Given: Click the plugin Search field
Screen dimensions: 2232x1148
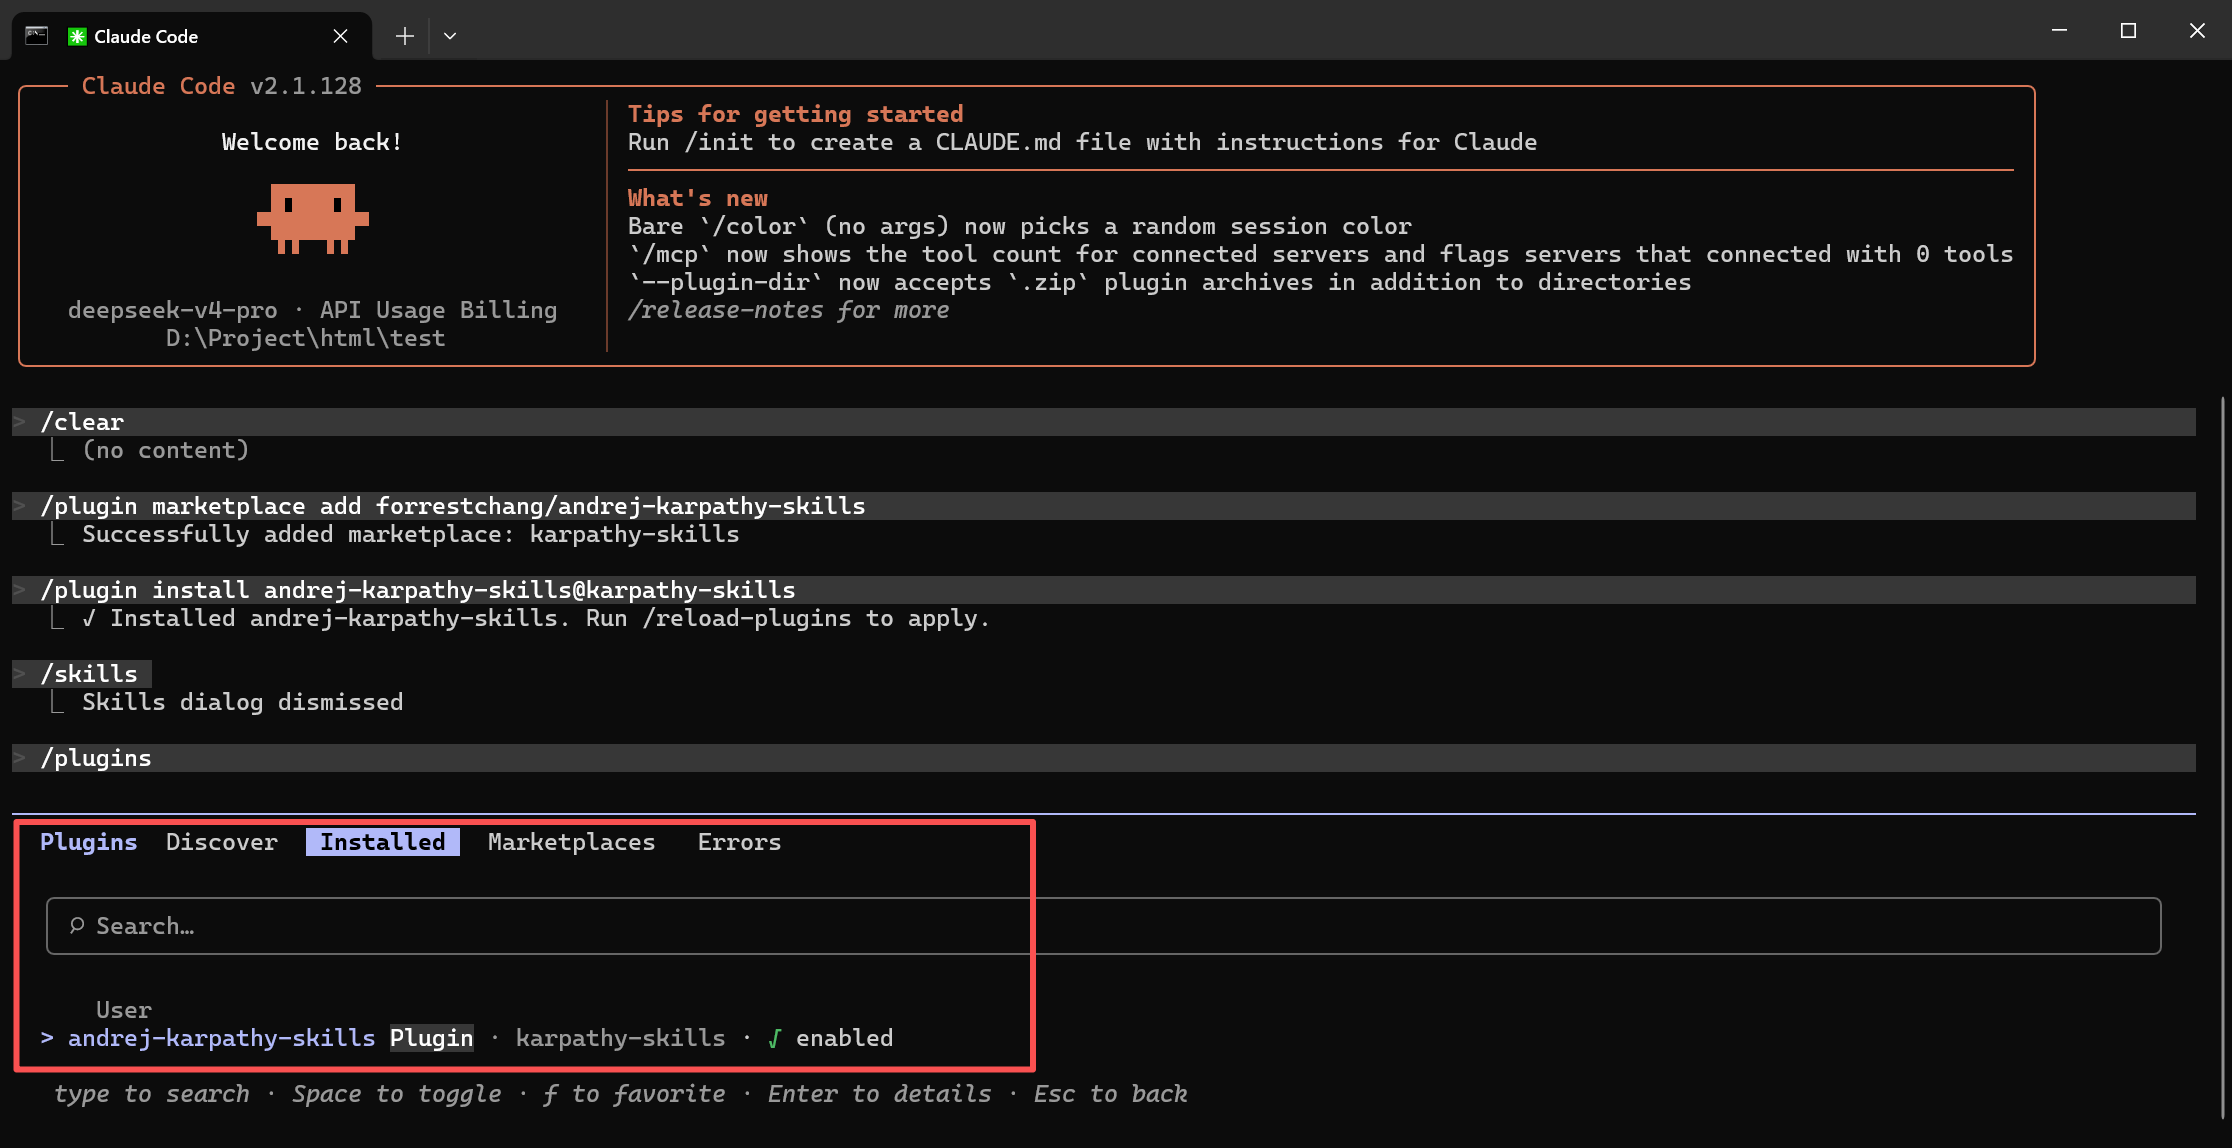Looking at the screenshot, I should (x=1103, y=926).
